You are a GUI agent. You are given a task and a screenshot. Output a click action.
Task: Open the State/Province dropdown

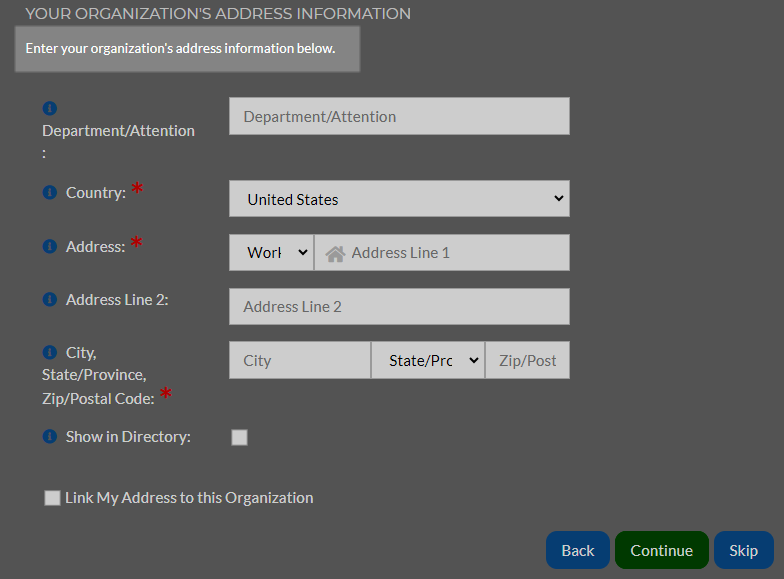428,360
